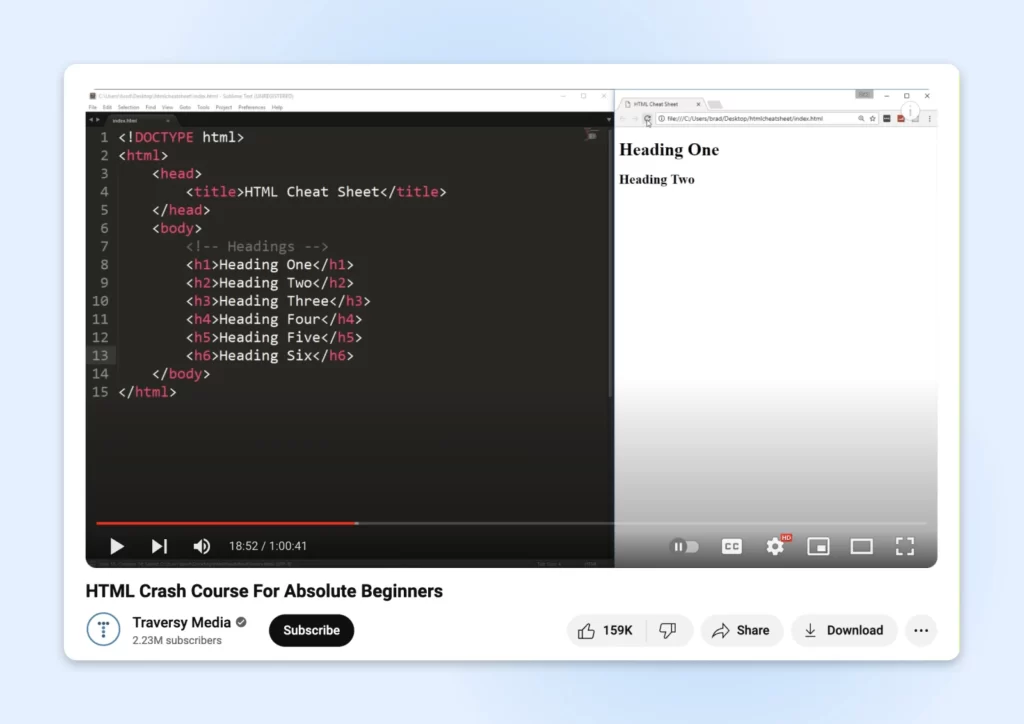This screenshot has height=724, width=1024.
Task: Close the index.html editor tab
Action: pos(168,120)
